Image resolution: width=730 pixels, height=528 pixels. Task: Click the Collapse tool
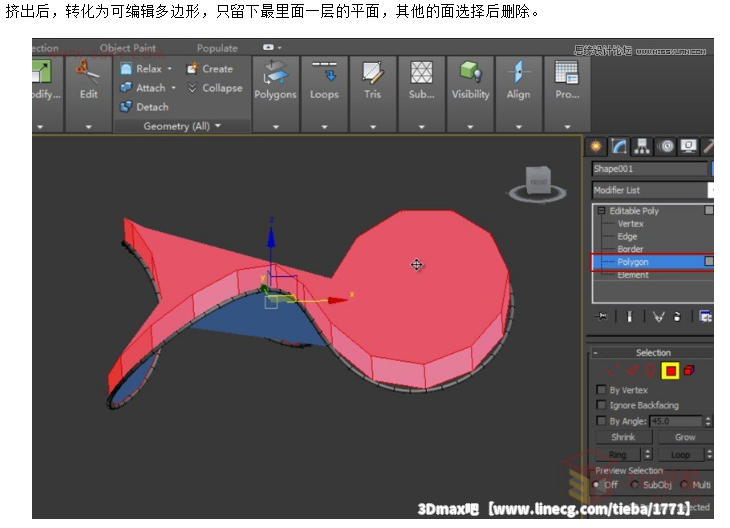pos(215,88)
